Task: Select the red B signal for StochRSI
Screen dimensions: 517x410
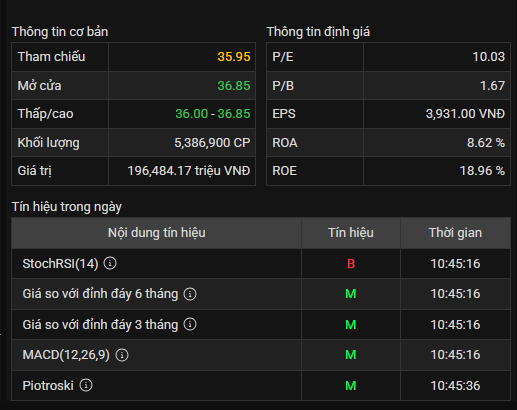Action: click(351, 264)
